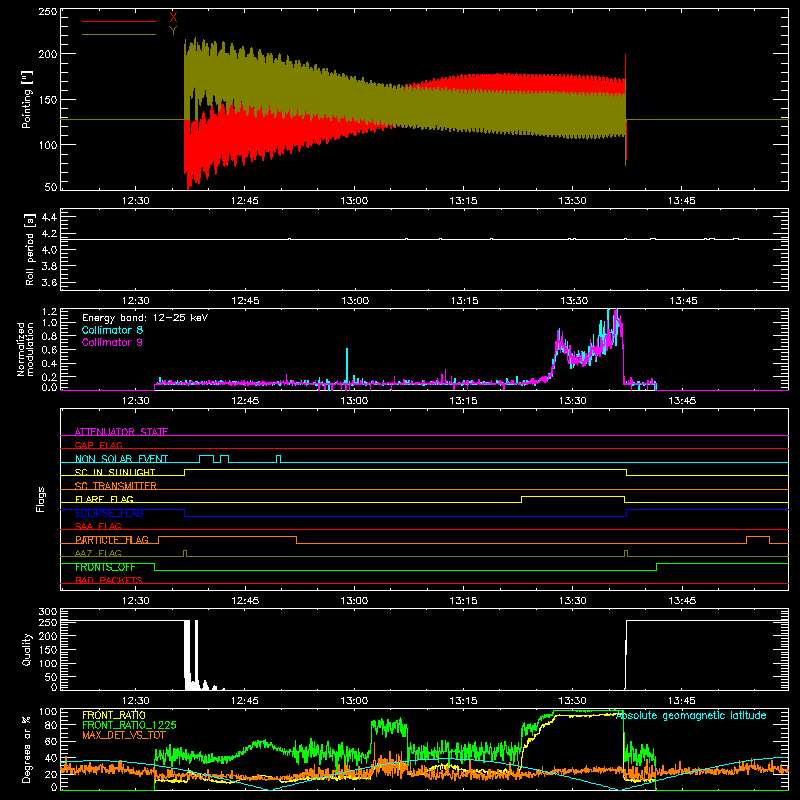Click the SC_IN_SUNLIGHT flag label
The image size is (800, 800).
tap(115, 472)
